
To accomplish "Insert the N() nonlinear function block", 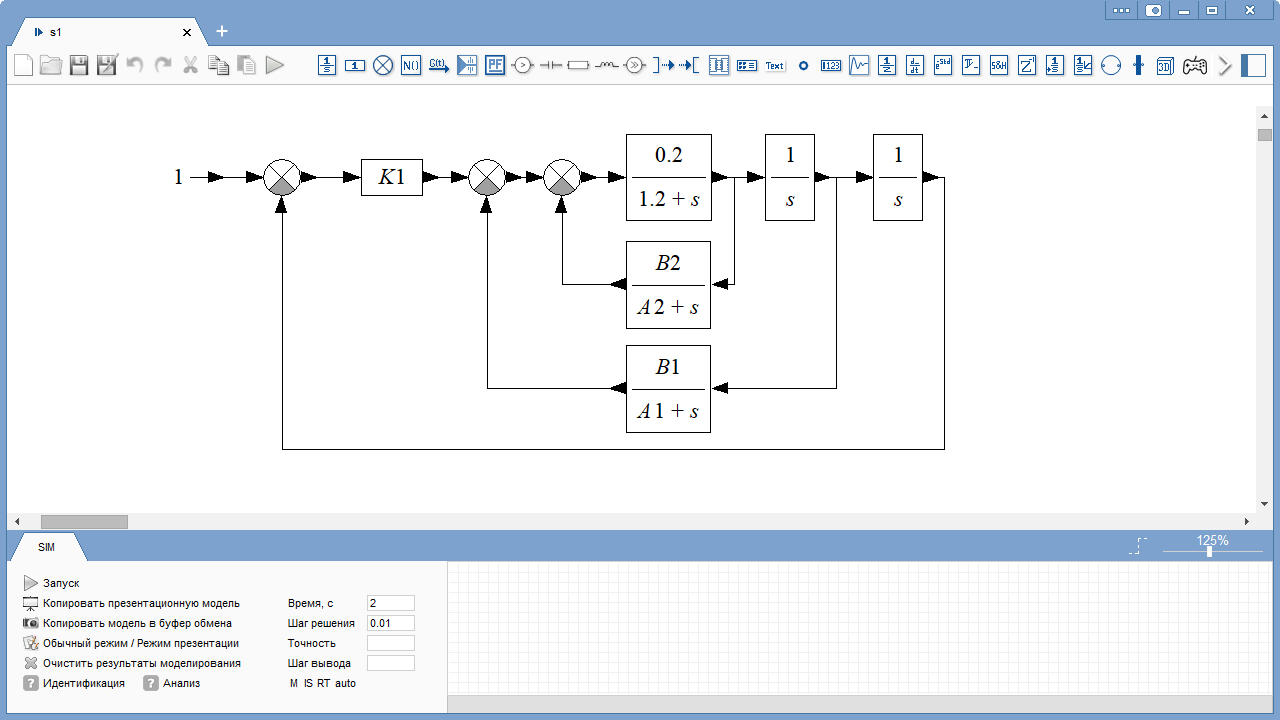I will pyautogui.click(x=411, y=66).
